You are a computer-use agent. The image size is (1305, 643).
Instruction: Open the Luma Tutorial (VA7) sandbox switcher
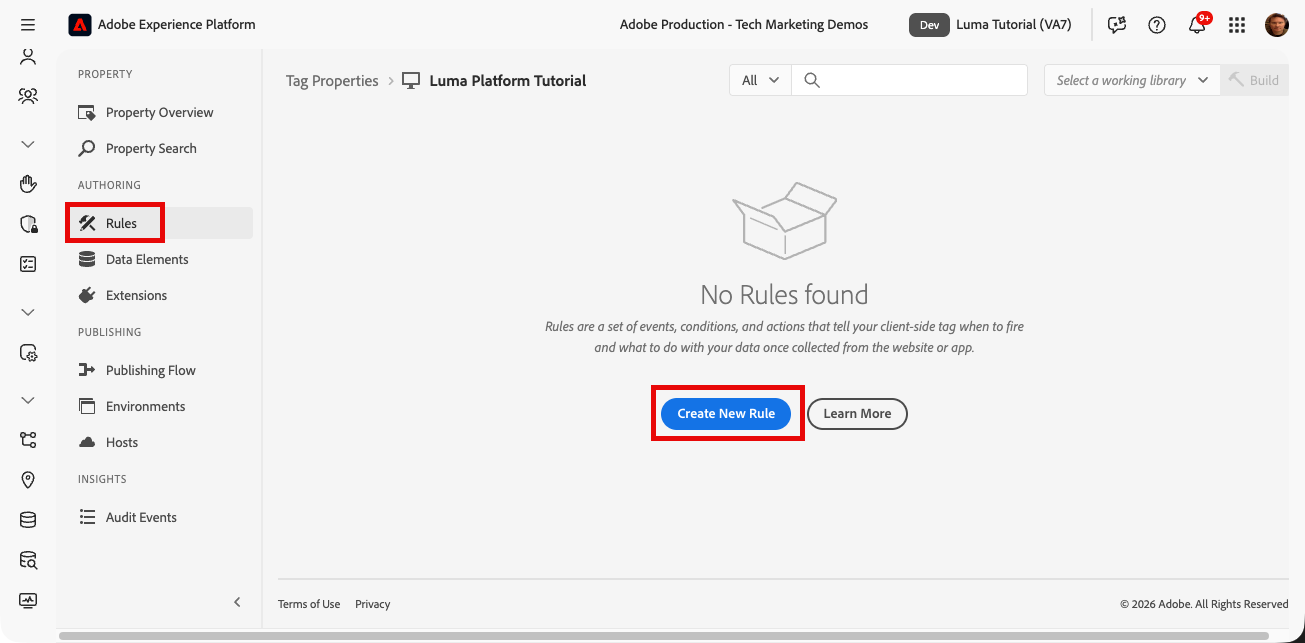(1013, 25)
